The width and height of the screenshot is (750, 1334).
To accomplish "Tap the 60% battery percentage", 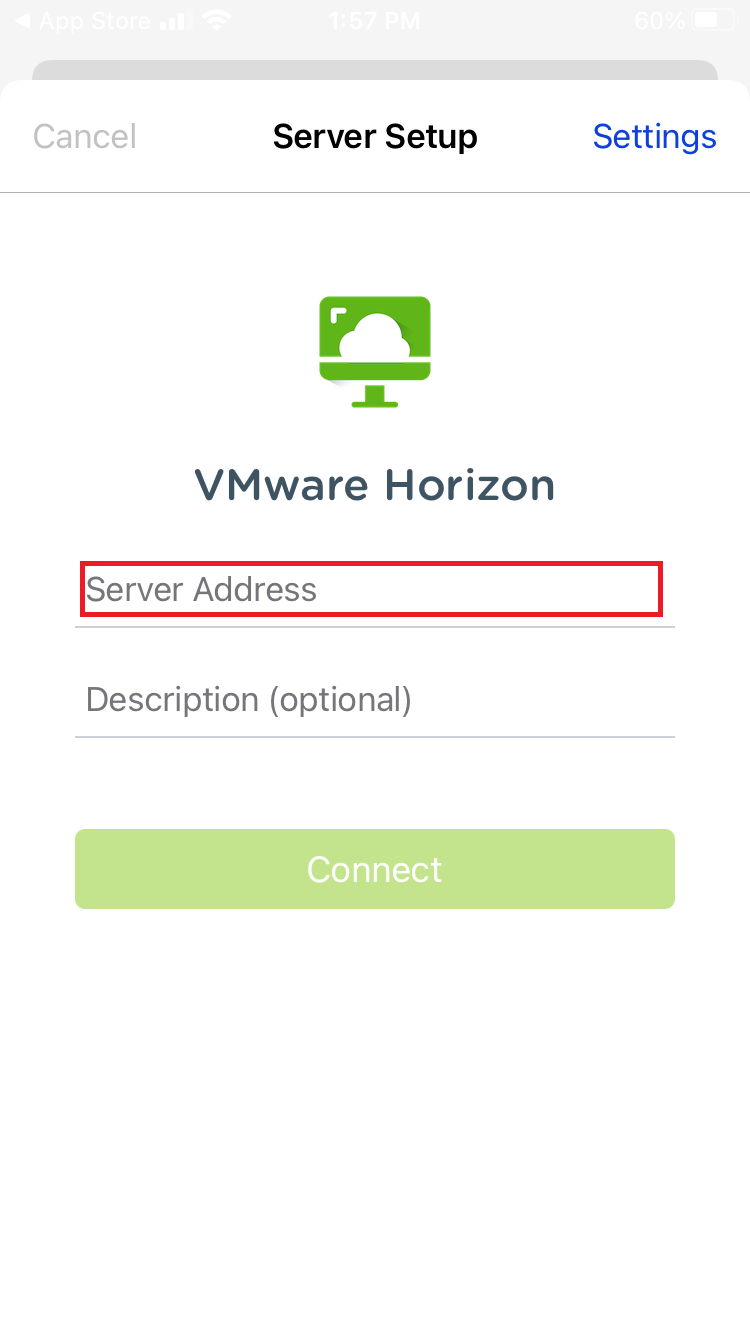I will click(x=660, y=20).
